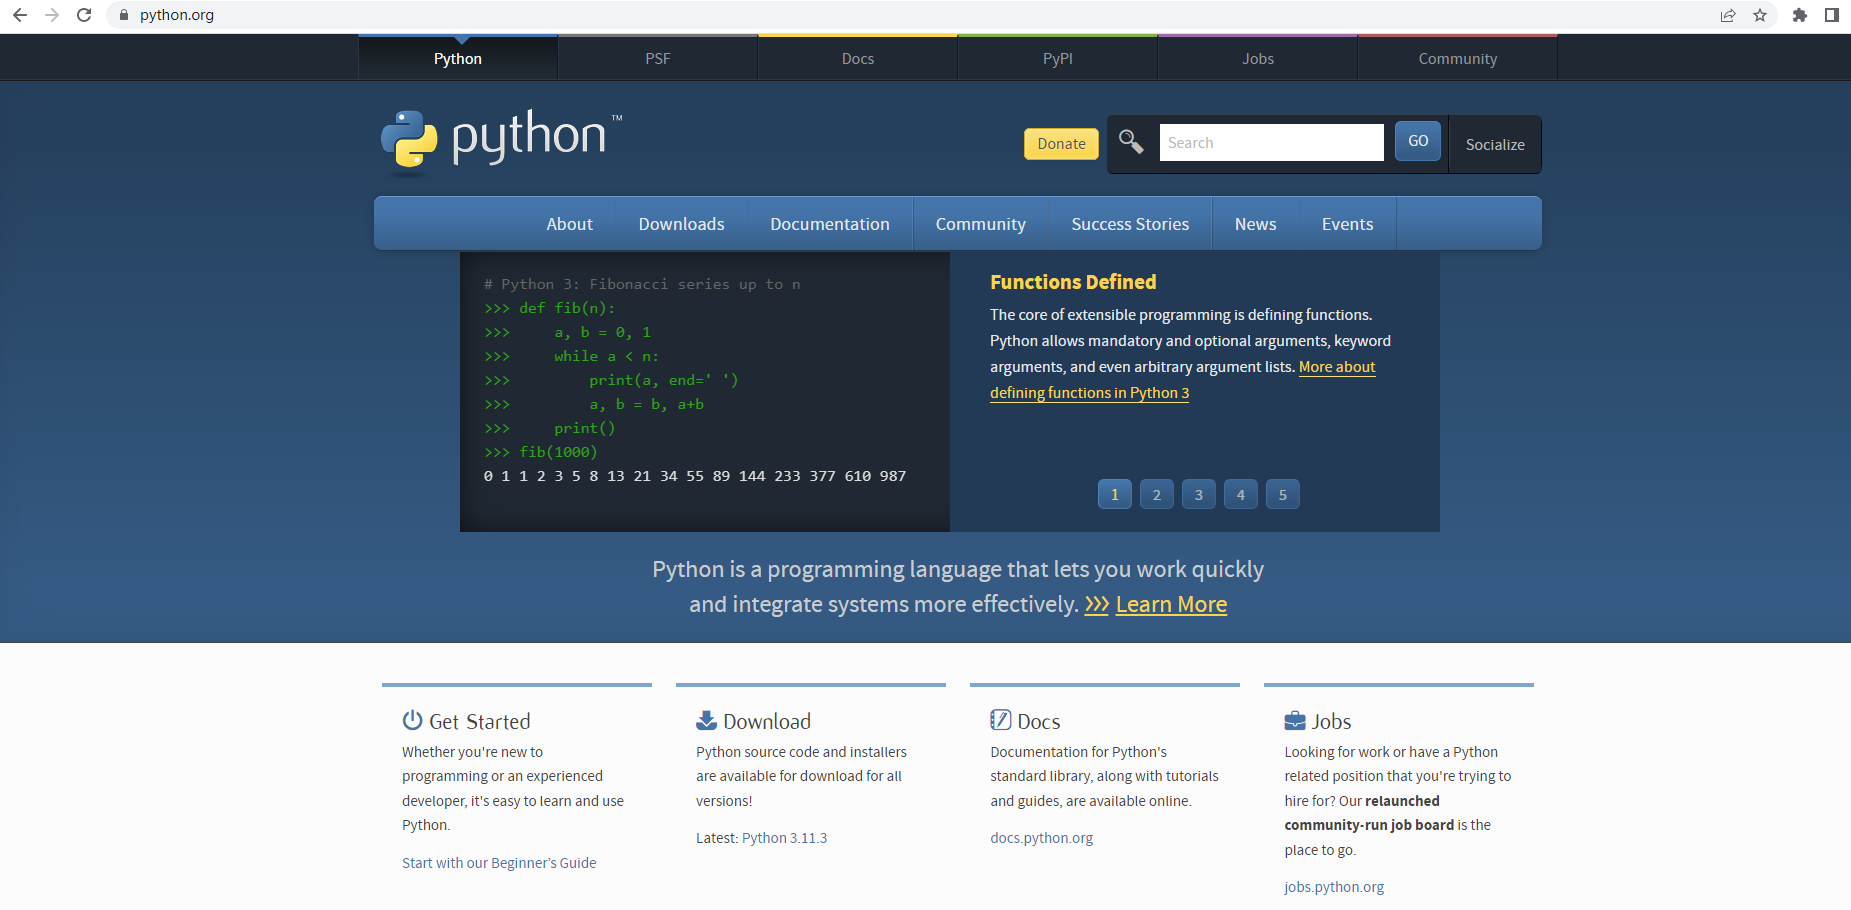Click the address bar URL python.org
Viewport: 1851px width, 910px height.
coord(177,15)
